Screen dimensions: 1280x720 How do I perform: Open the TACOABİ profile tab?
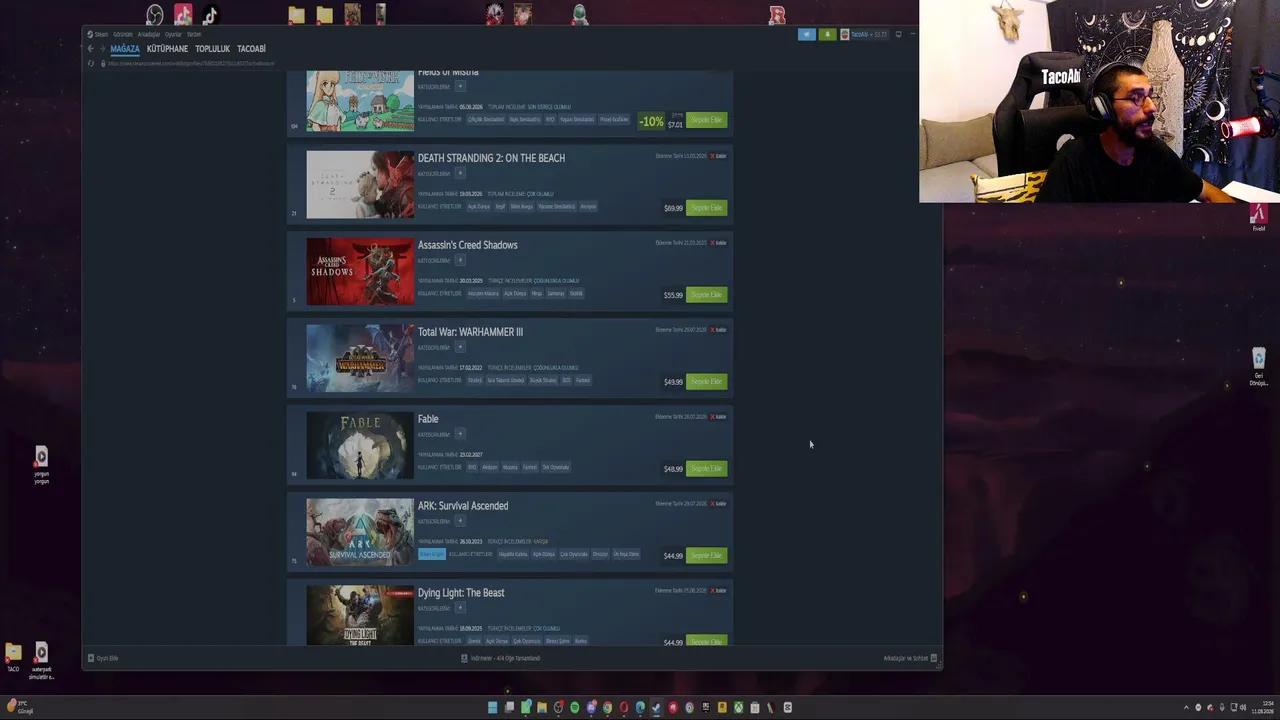[251, 49]
